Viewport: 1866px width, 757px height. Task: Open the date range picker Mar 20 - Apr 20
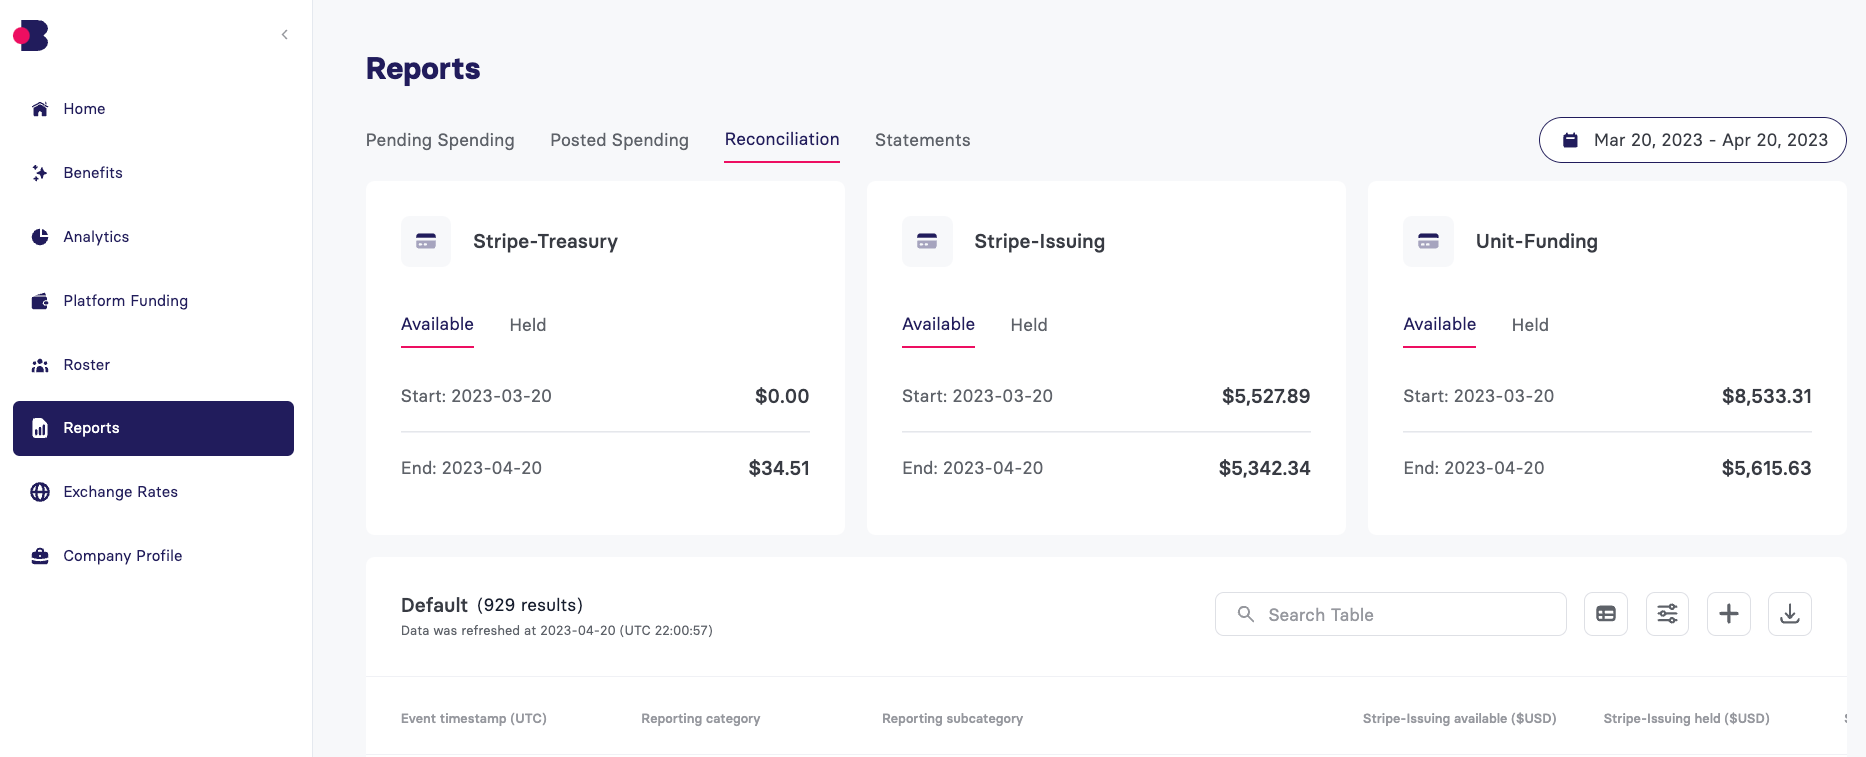(1692, 140)
